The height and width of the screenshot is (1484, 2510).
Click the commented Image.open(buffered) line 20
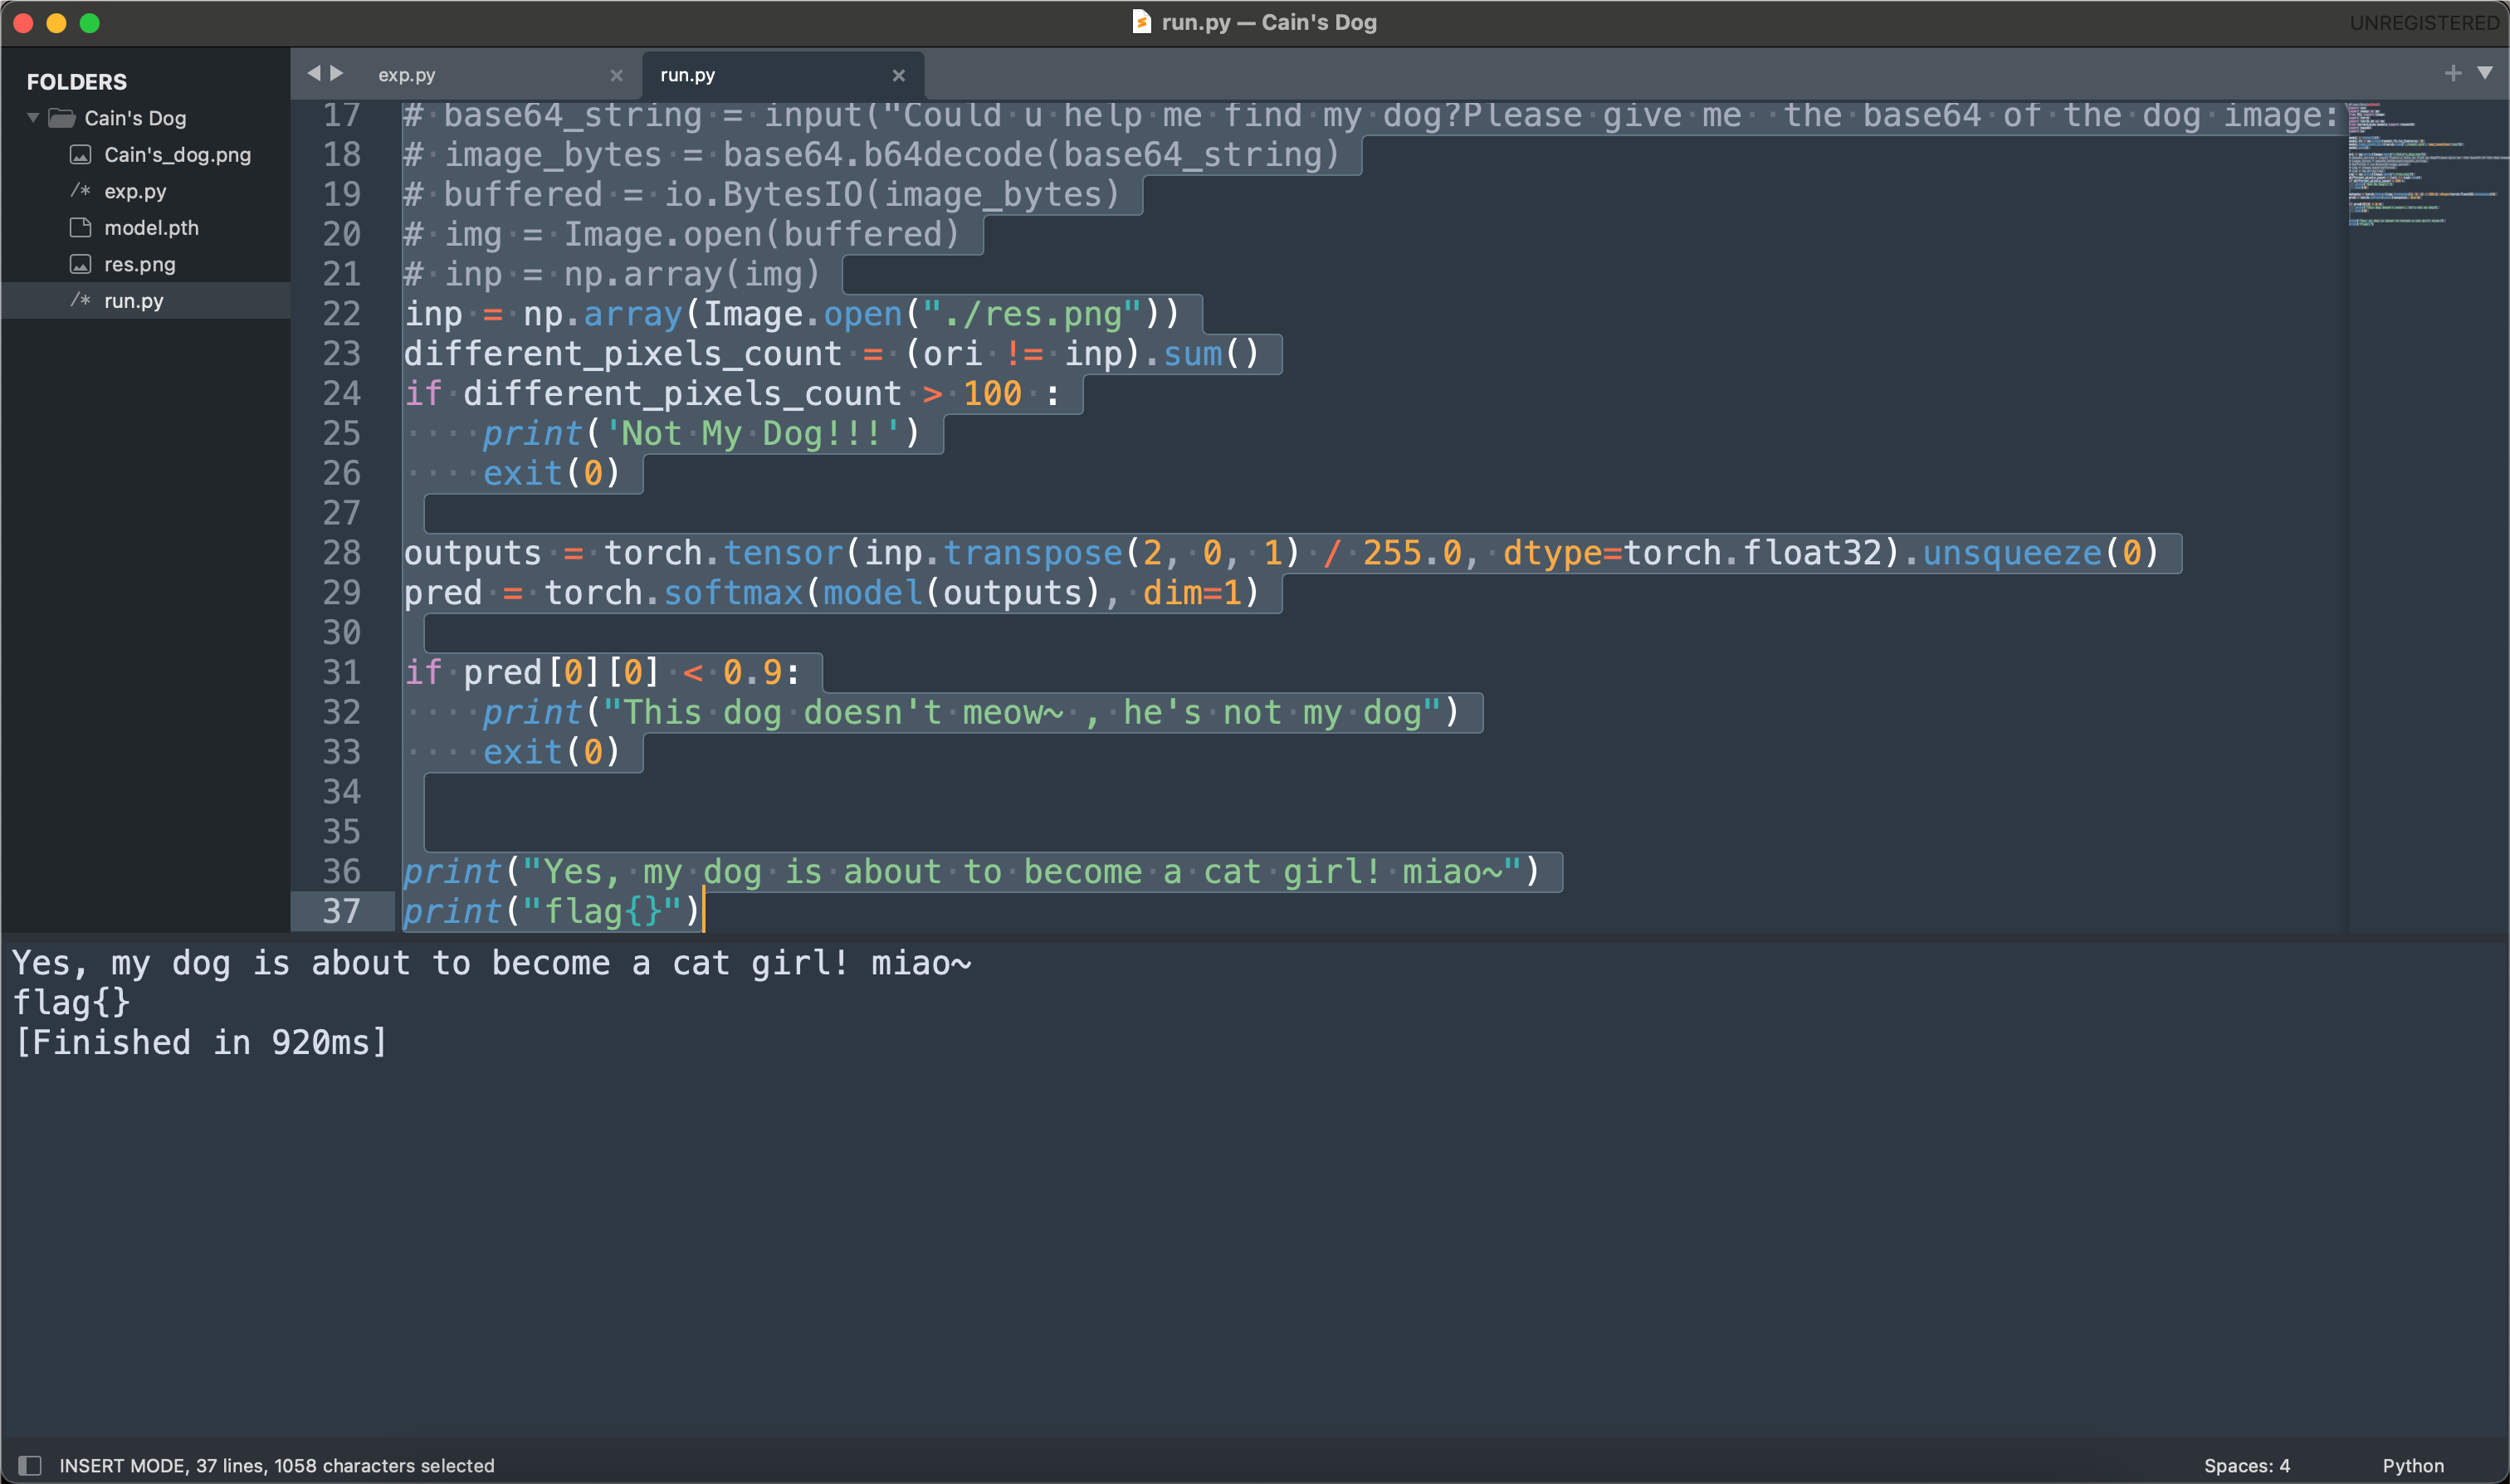pos(682,235)
